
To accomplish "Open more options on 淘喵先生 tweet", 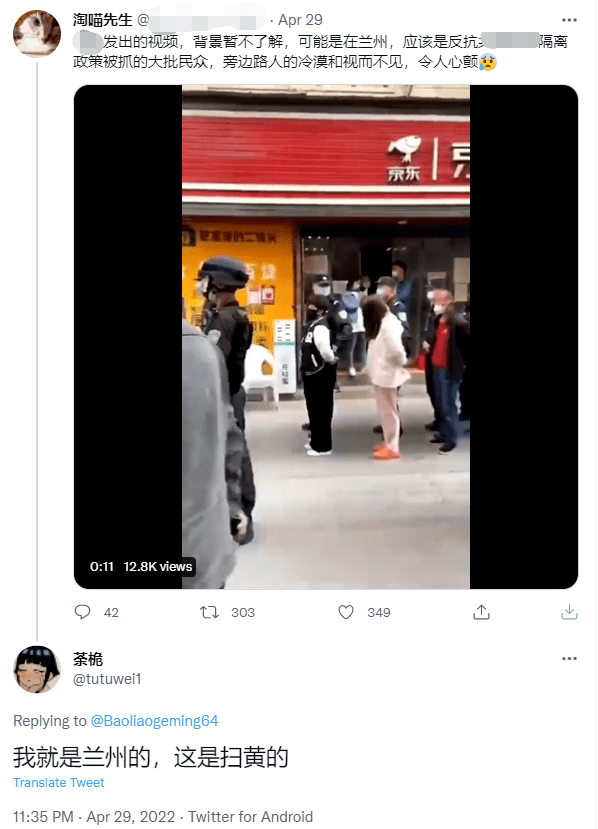I will pyautogui.click(x=569, y=20).
